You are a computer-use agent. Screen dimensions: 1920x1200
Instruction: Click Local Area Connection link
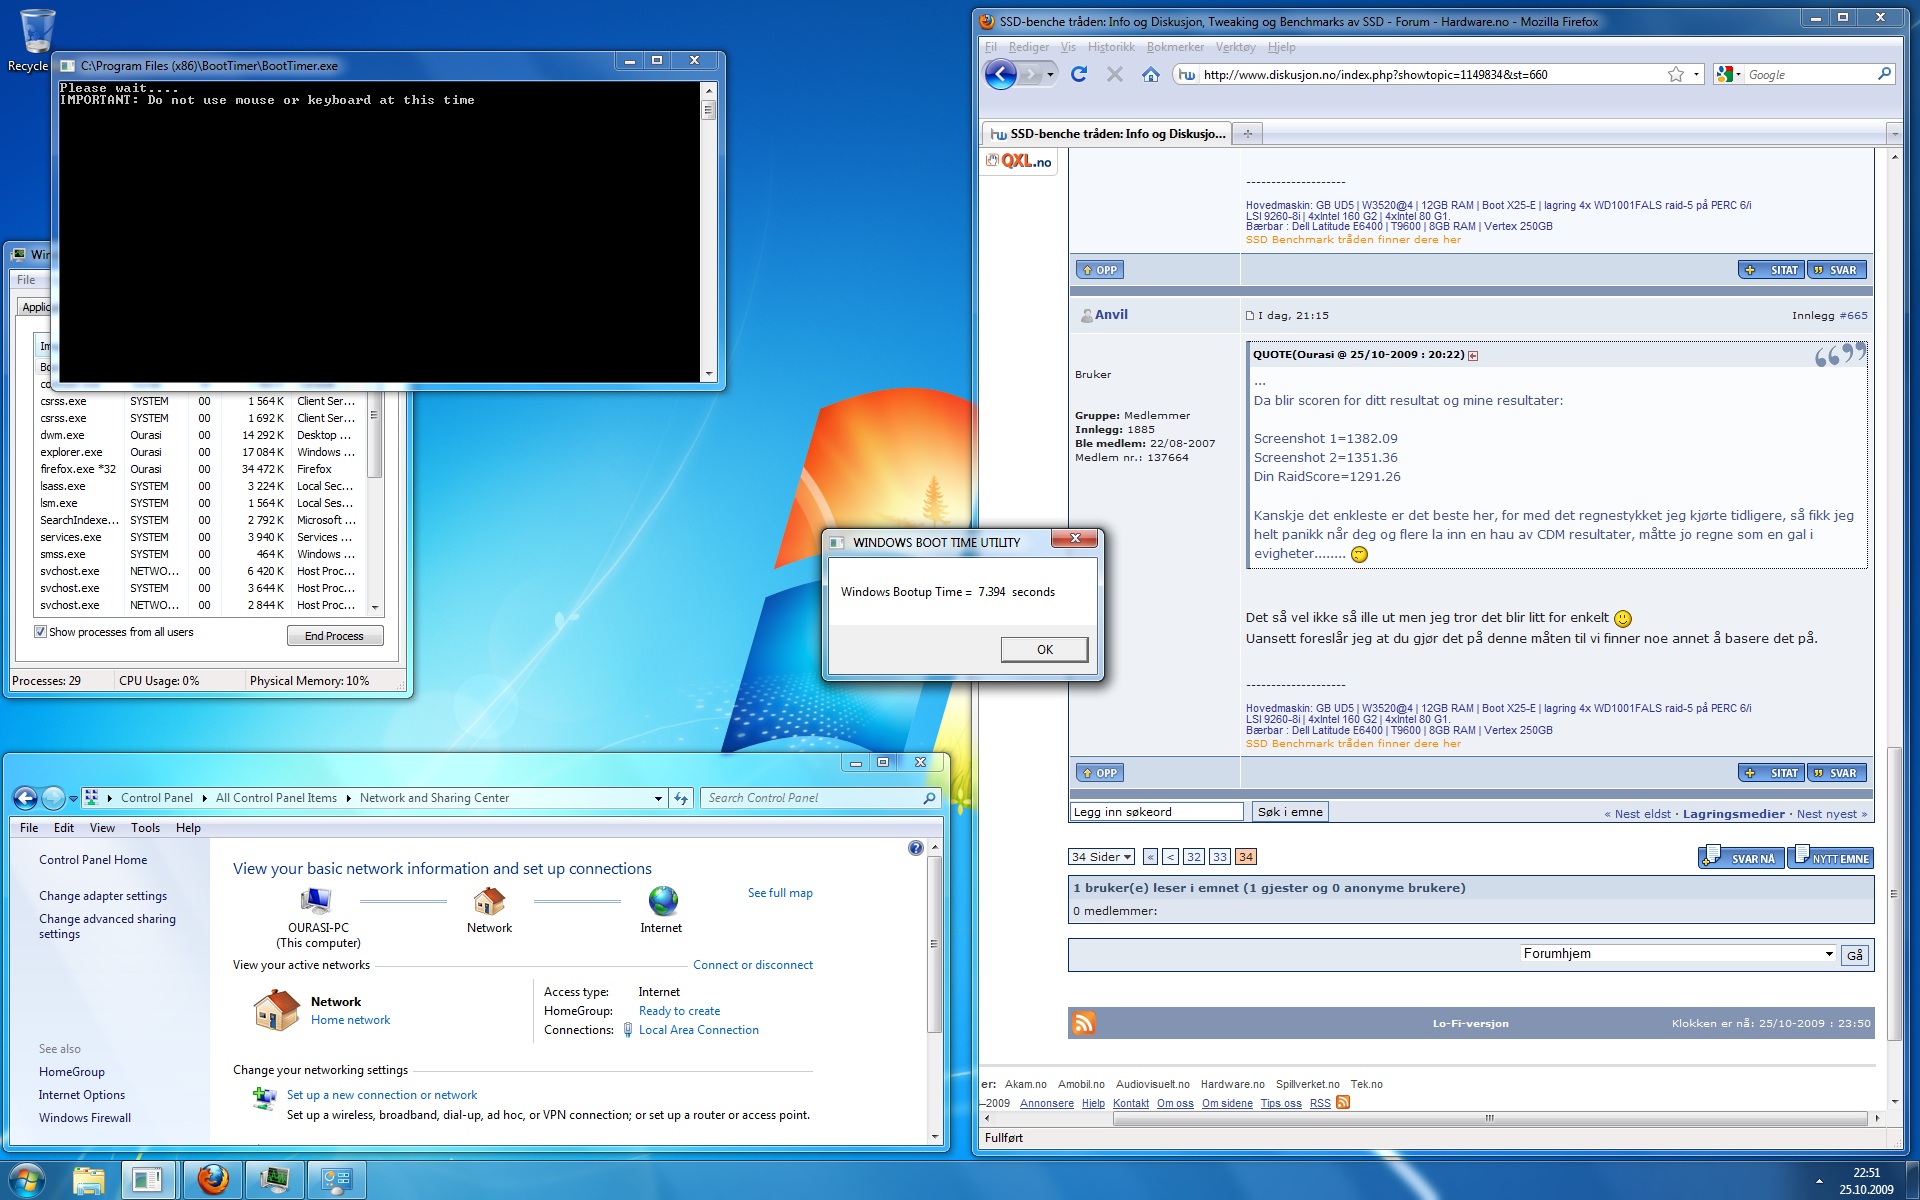tap(698, 1030)
